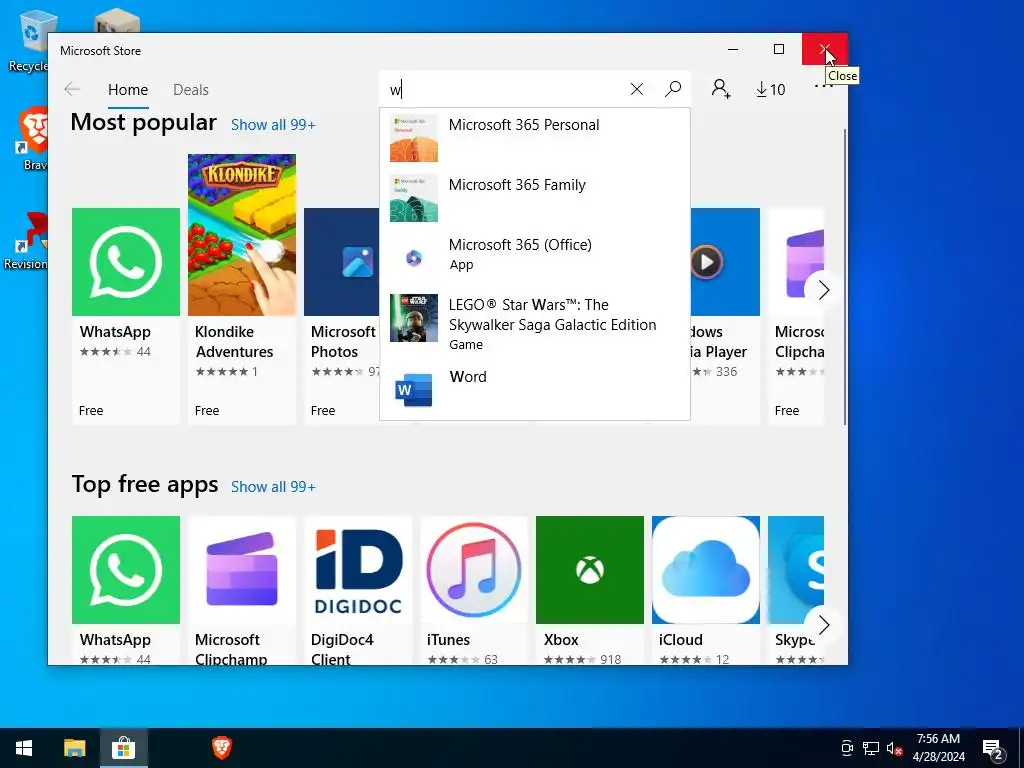This screenshot has width=1024, height=768.
Task: Switch to the Deals tab
Action: pos(191,89)
